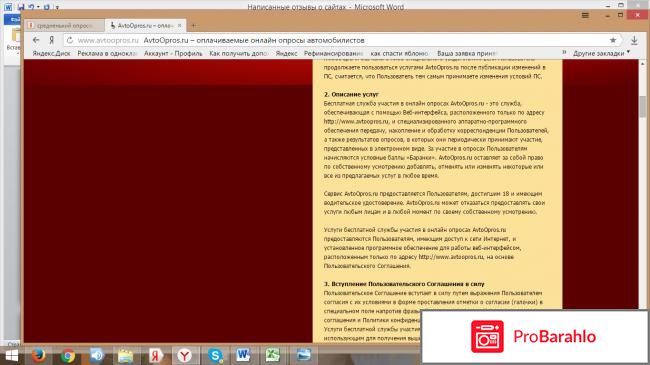650x365 pixels.
Task: Open a new tab with the plus button
Action: (x=194, y=26)
